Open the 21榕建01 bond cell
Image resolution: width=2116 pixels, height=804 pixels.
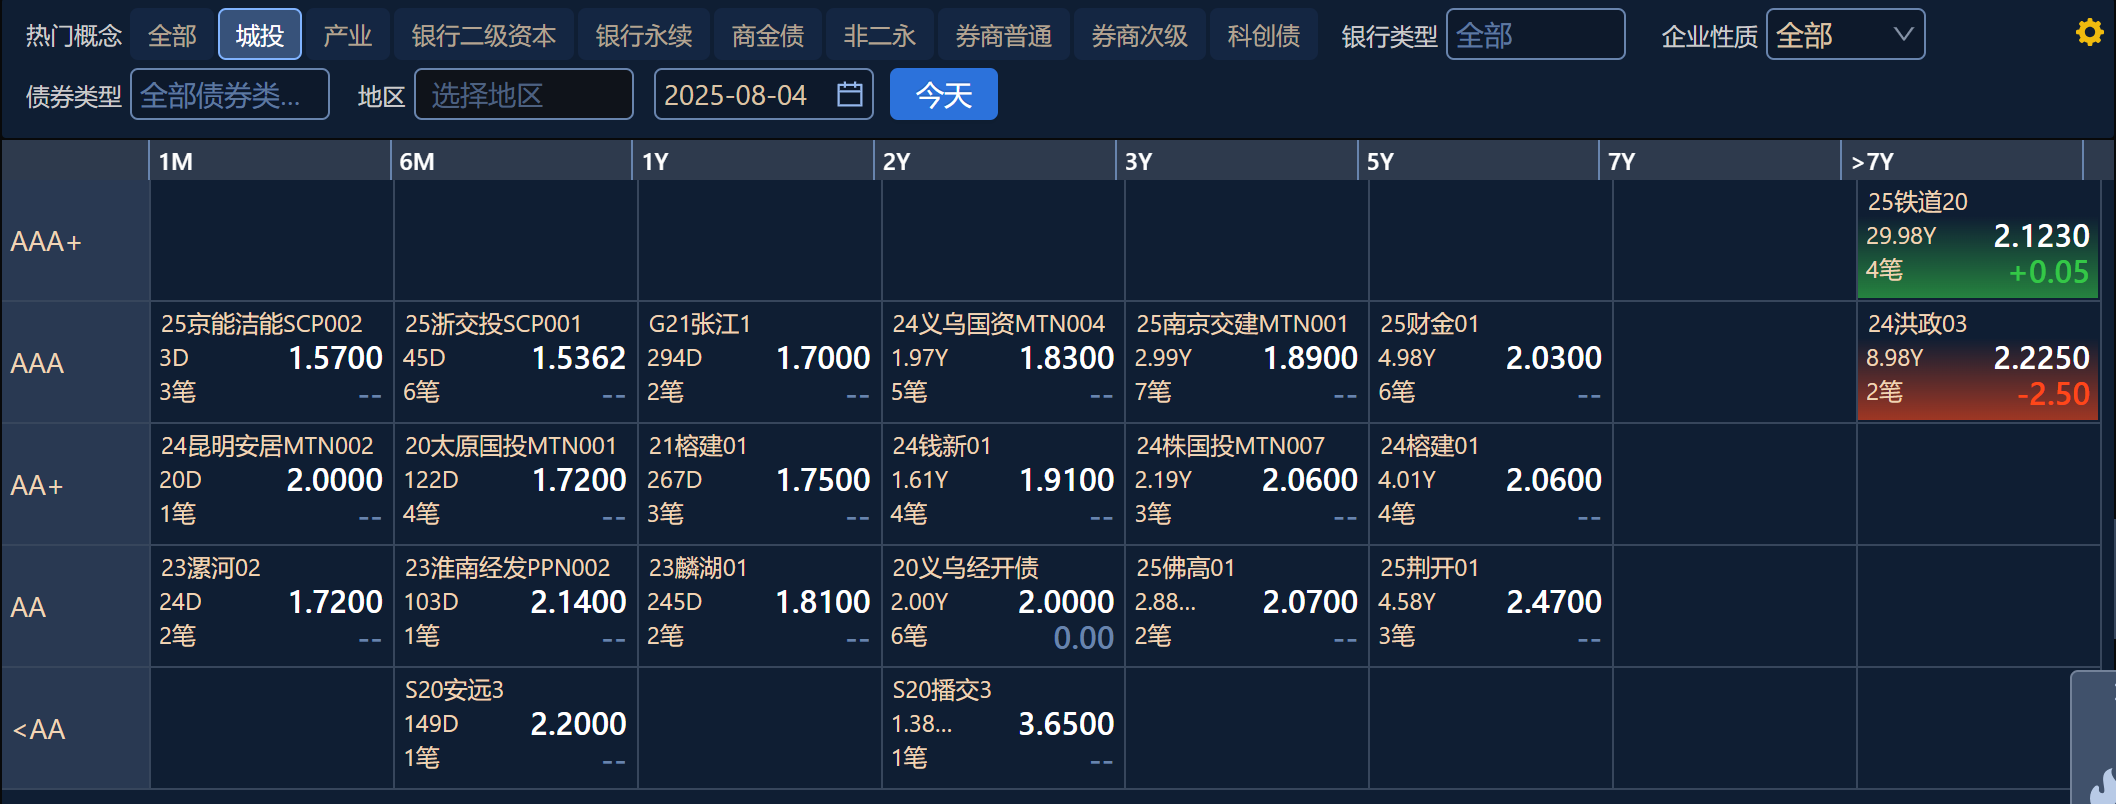tap(760, 484)
